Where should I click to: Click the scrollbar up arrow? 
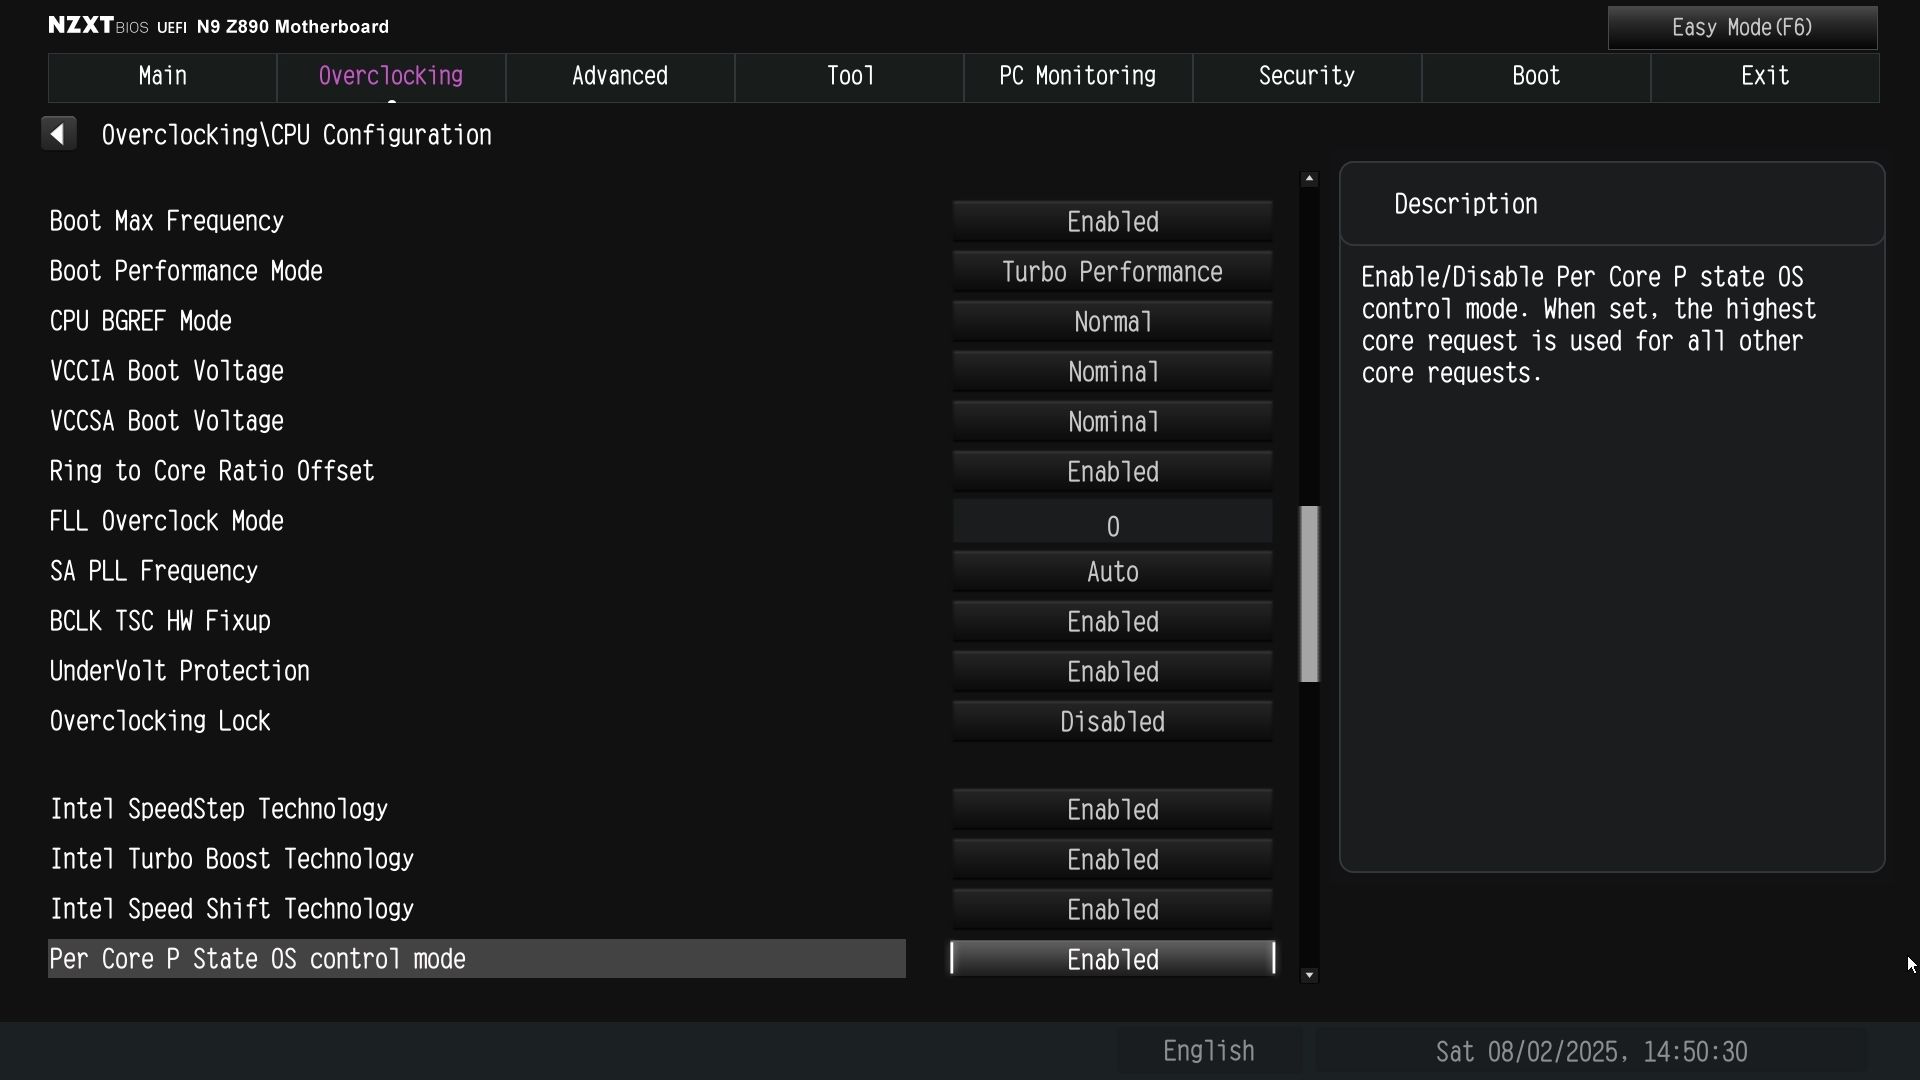(1309, 179)
